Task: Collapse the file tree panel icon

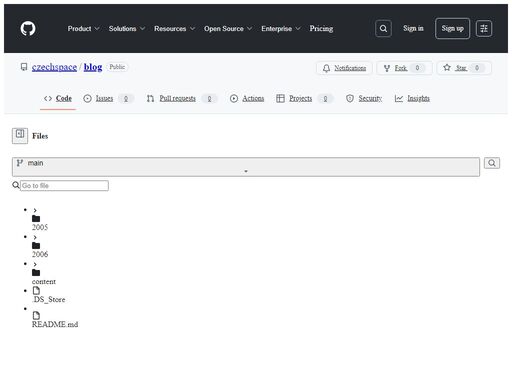Action: coord(20,136)
